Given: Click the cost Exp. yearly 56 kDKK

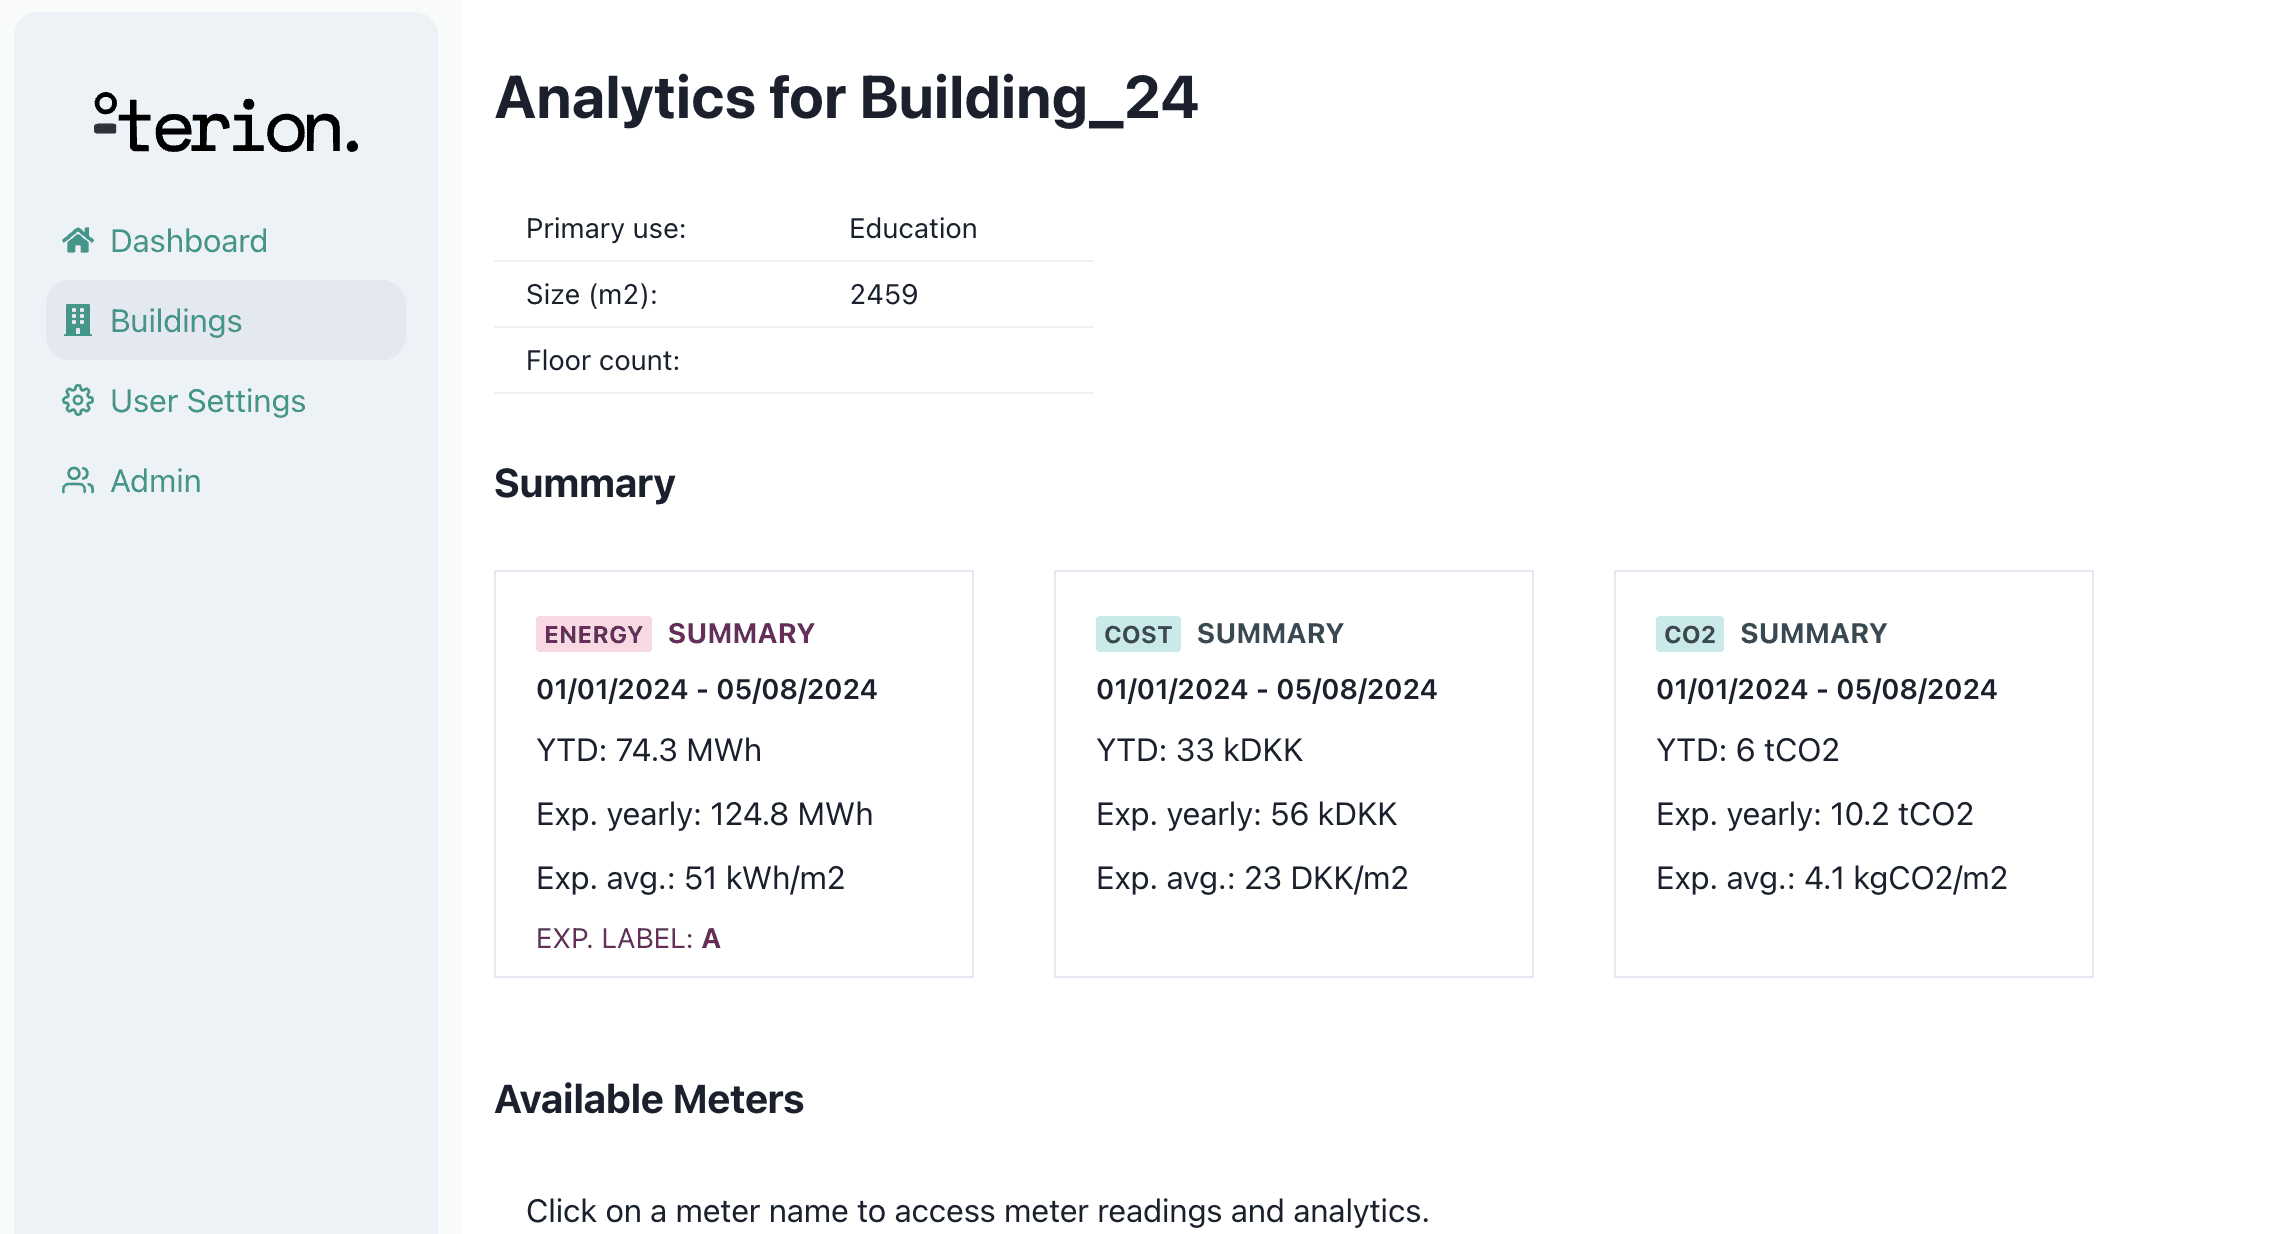Looking at the screenshot, I should [1246, 814].
